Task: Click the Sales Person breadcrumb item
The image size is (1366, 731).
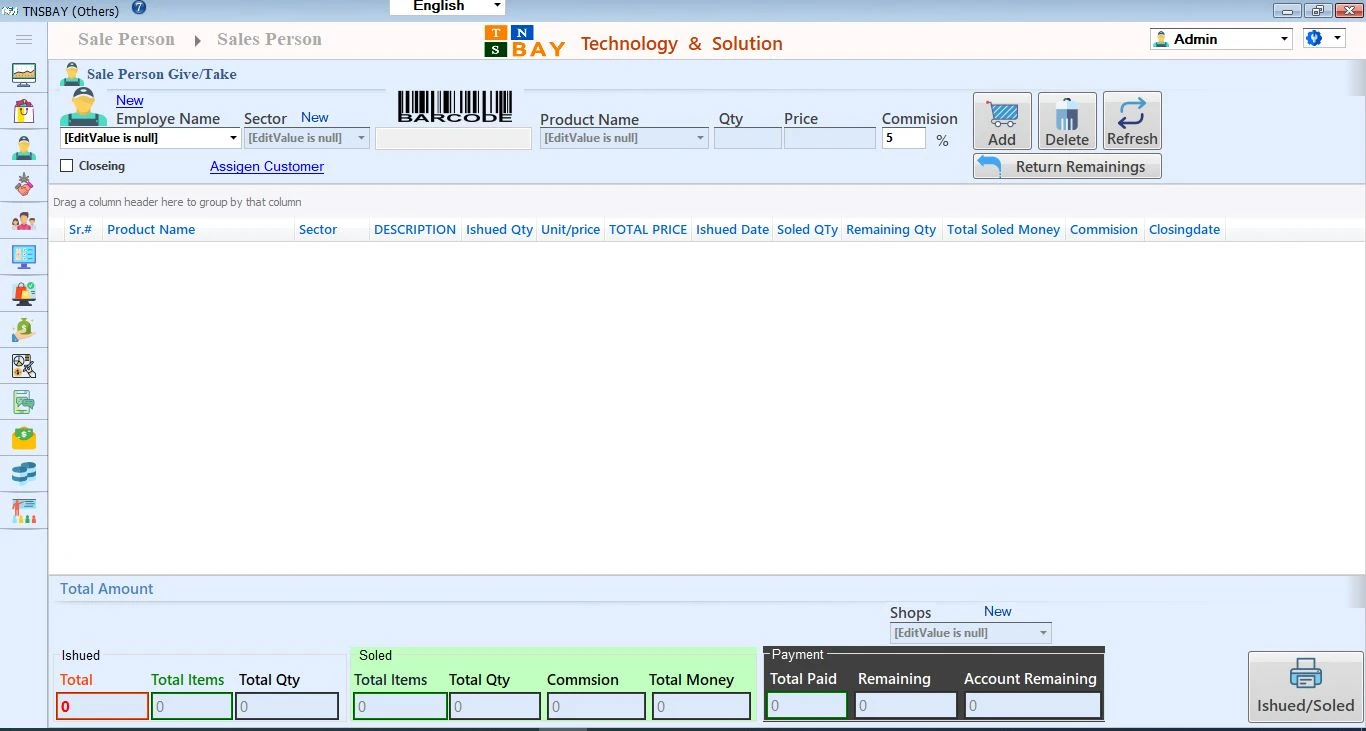Action: point(269,39)
